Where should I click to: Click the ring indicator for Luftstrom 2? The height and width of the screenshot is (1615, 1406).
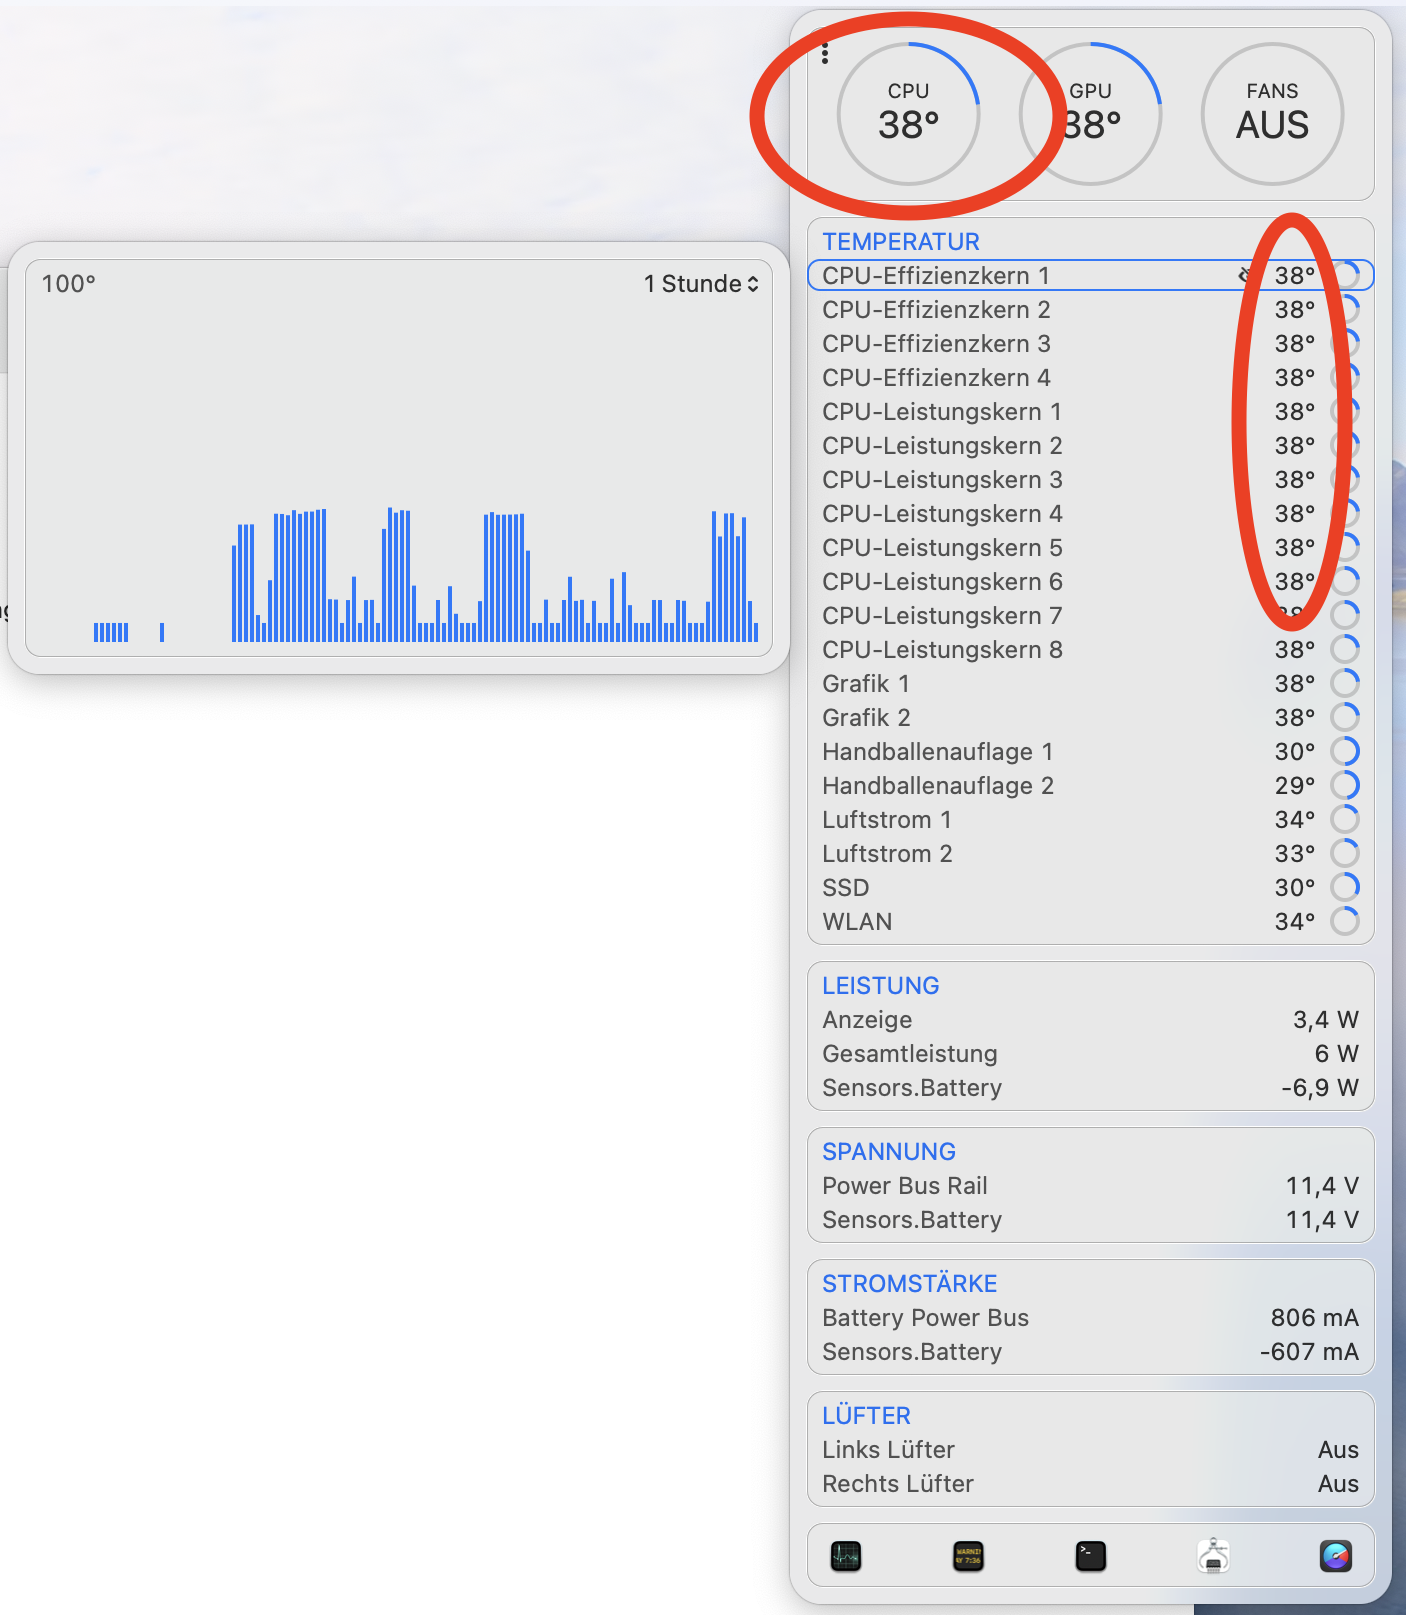tap(1345, 853)
